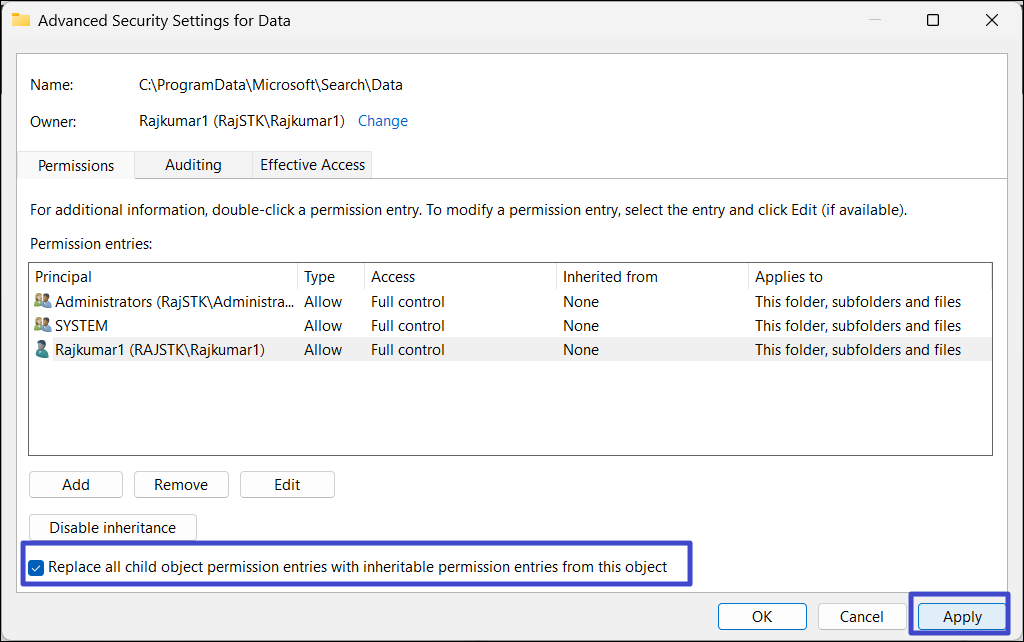Click the SYSTEM group icon
Screen dimensions: 1024x642
(x=43, y=326)
